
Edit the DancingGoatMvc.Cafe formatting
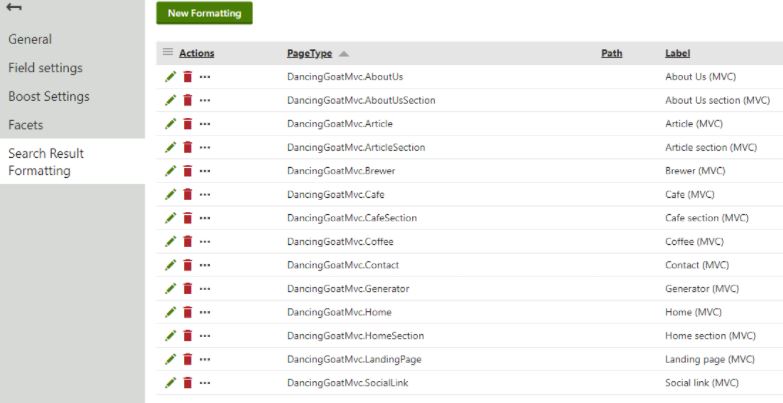(x=171, y=194)
